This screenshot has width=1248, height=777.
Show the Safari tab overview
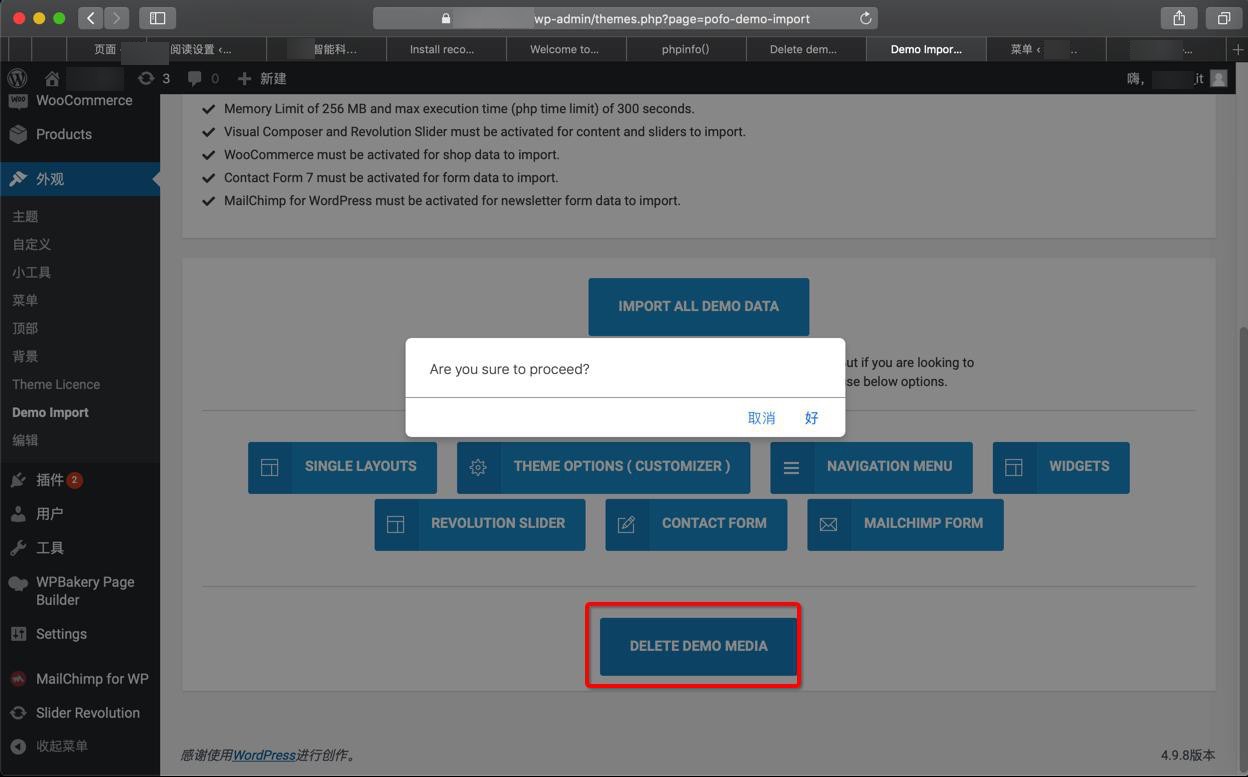(x=1223, y=18)
